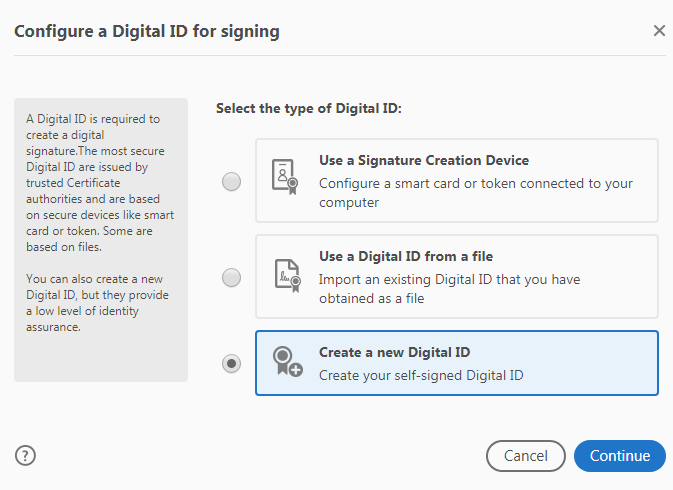The width and height of the screenshot is (673, 490).
Task: Click the ribbon-plus icon for new Digital ID
Action: pyautogui.click(x=288, y=363)
